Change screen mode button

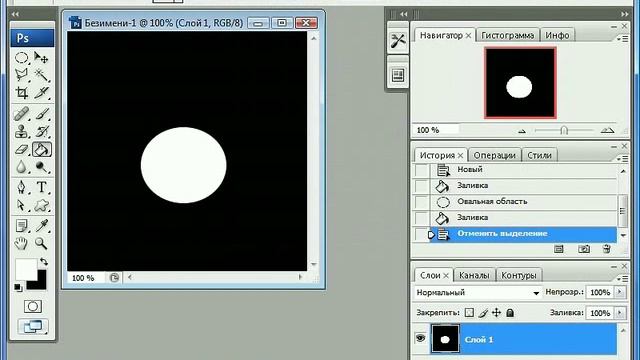33,326
